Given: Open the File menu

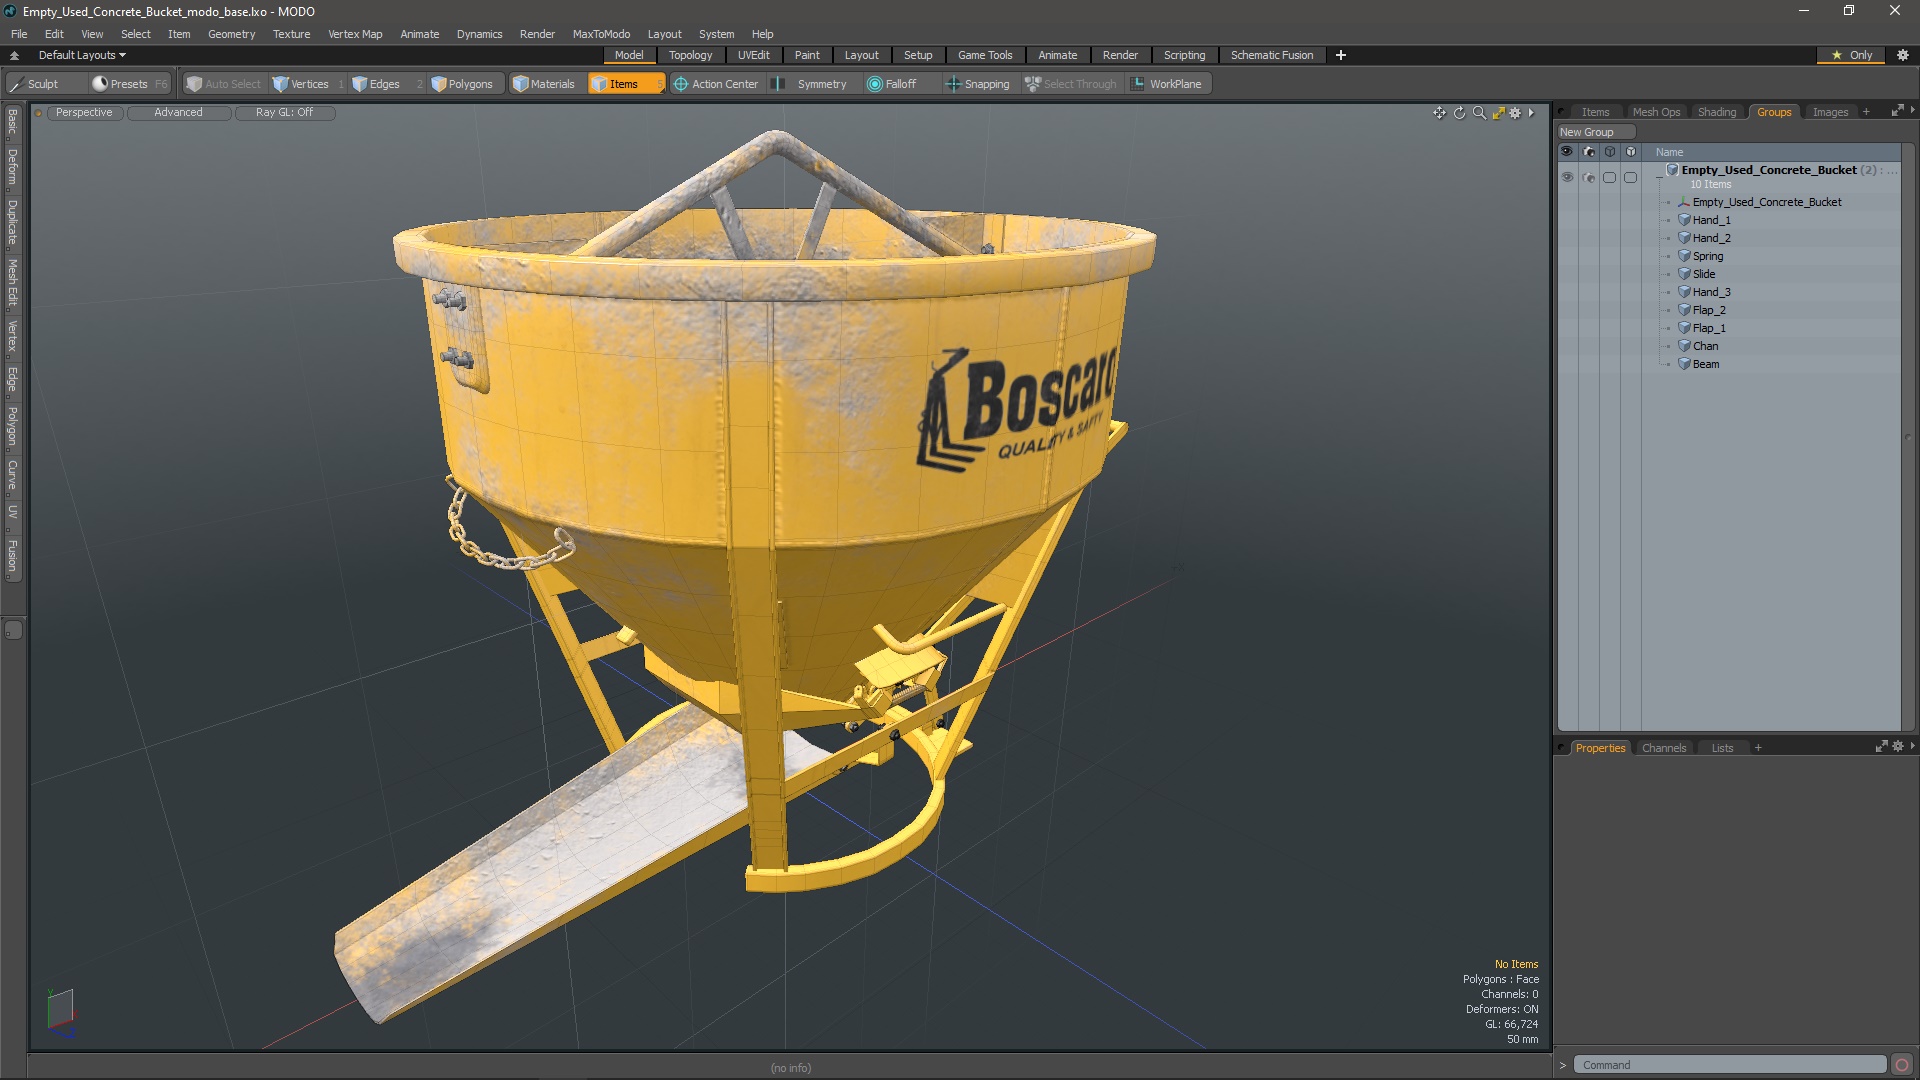Looking at the screenshot, I should coord(19,34).
